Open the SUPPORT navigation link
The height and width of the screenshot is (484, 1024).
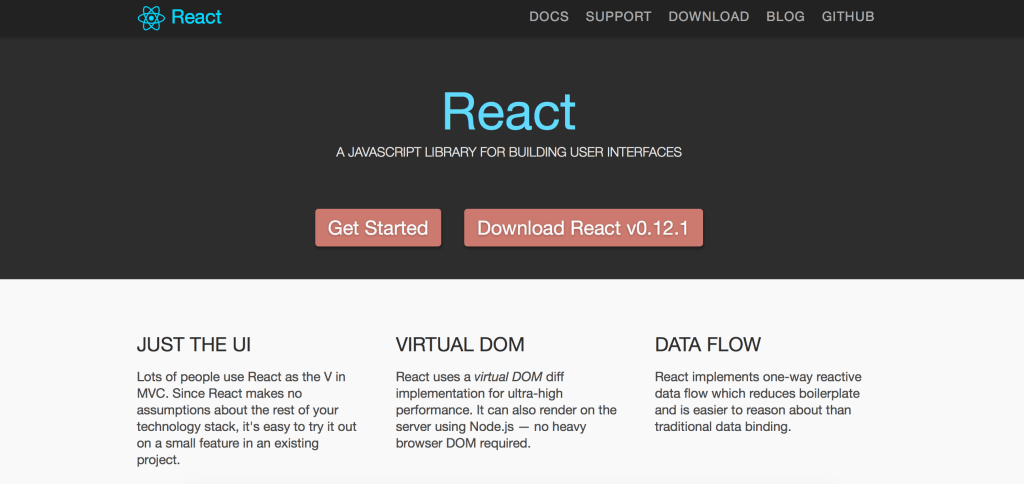point(618,17)
